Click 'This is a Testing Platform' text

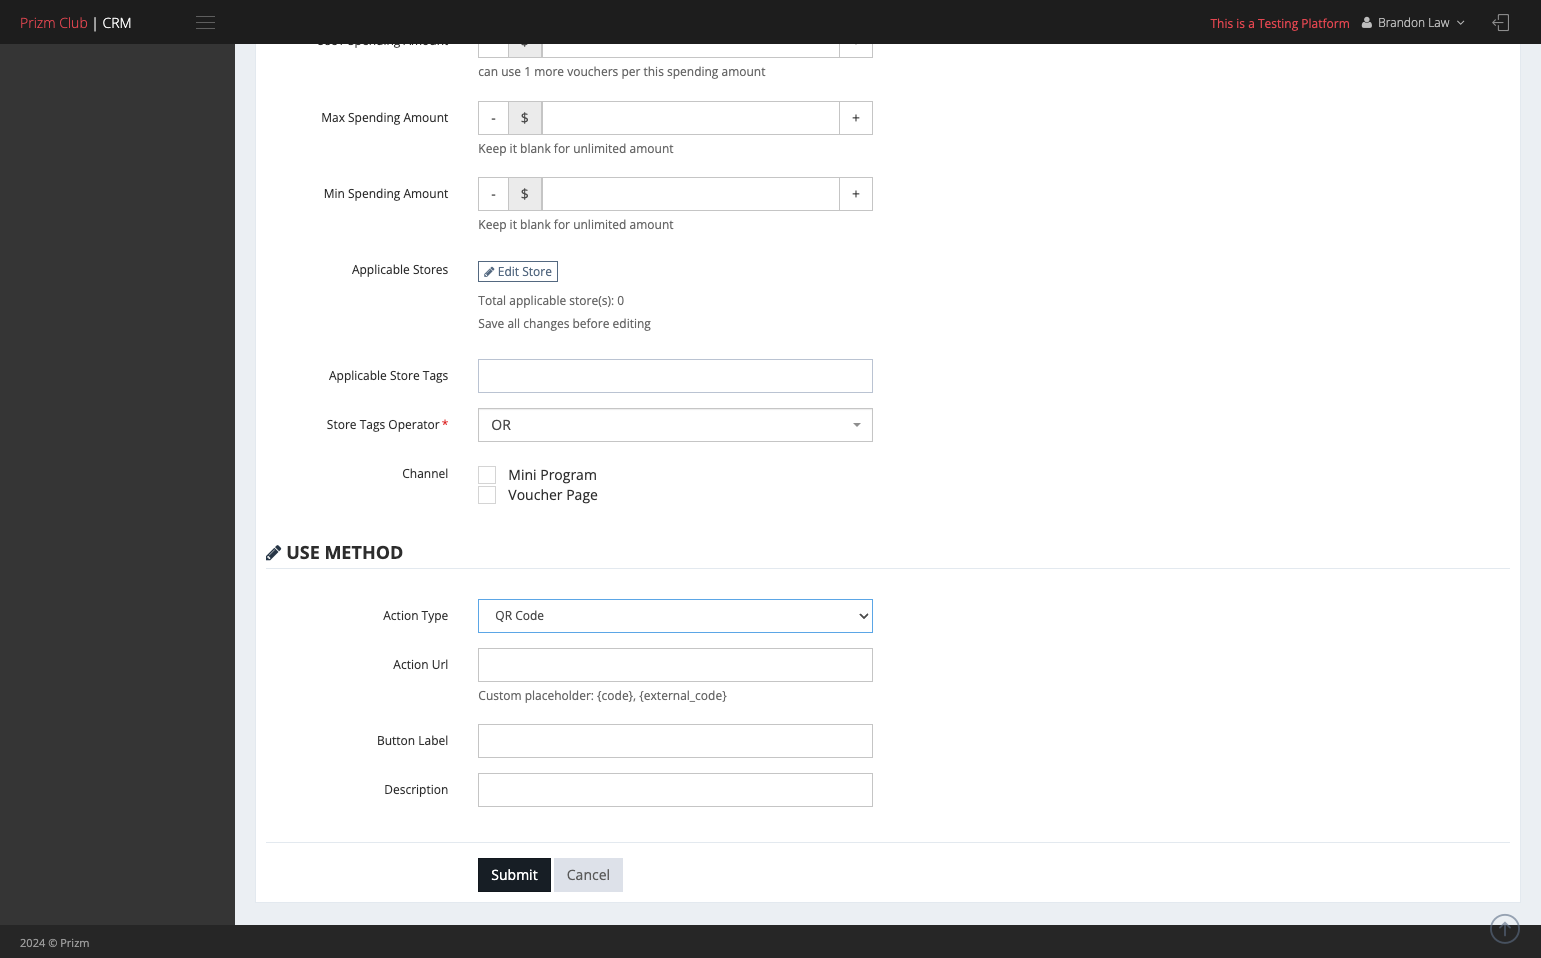[1280, 24]
